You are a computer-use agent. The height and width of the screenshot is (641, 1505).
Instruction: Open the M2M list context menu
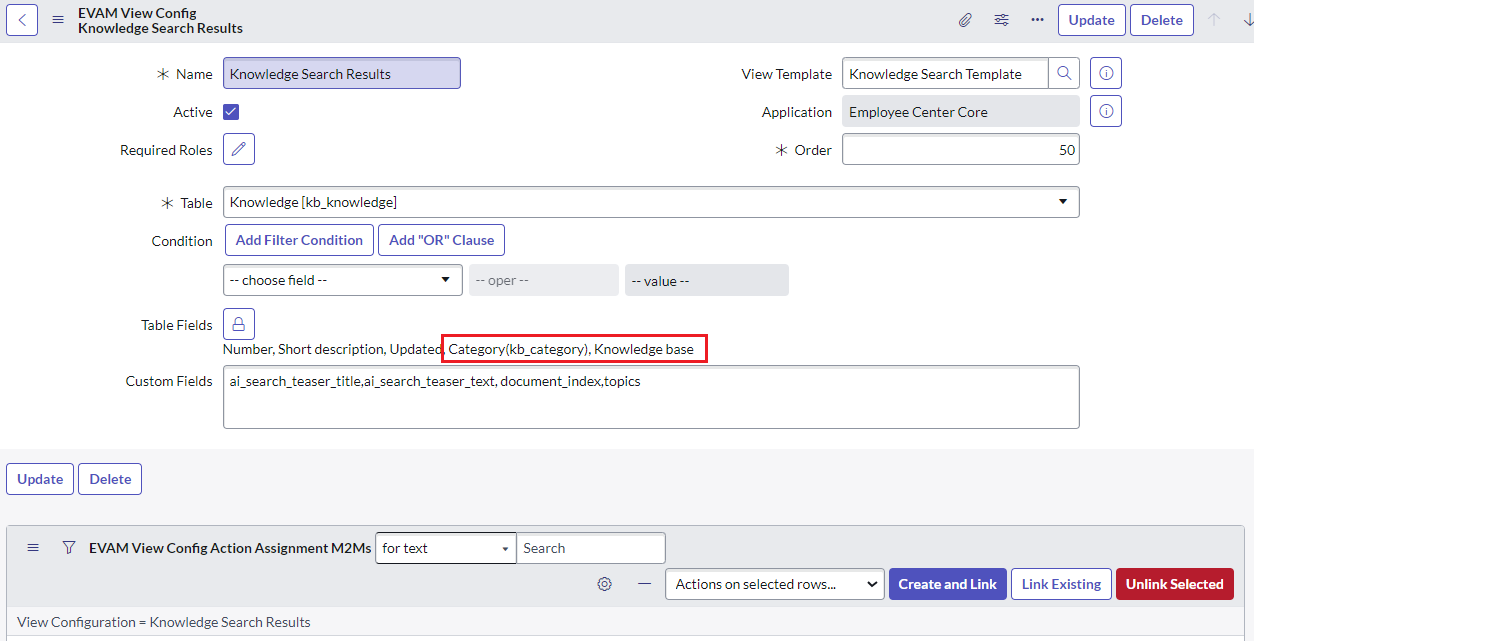coord(33,547)
